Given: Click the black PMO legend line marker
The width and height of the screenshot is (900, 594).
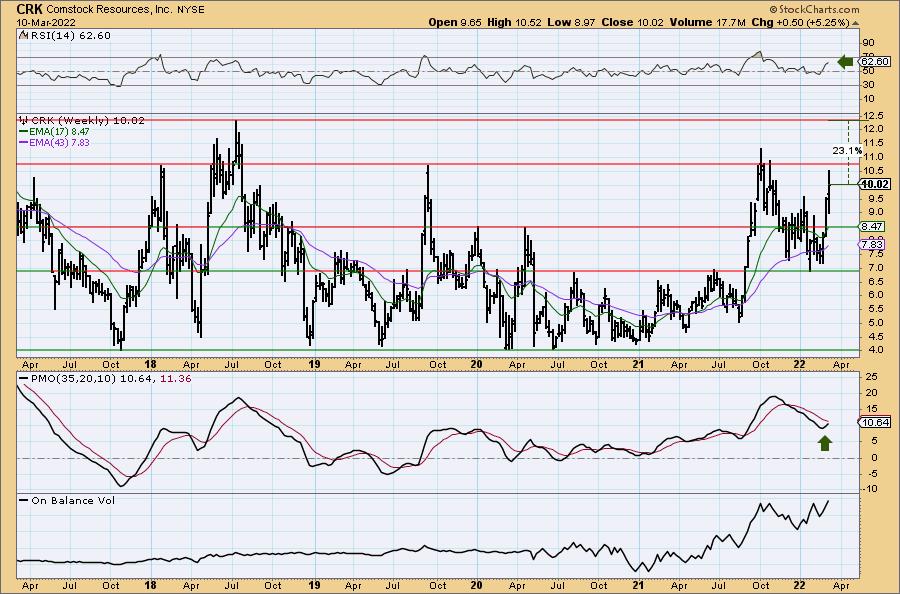Looking at the screenshot, I should (x=24, y=379).
